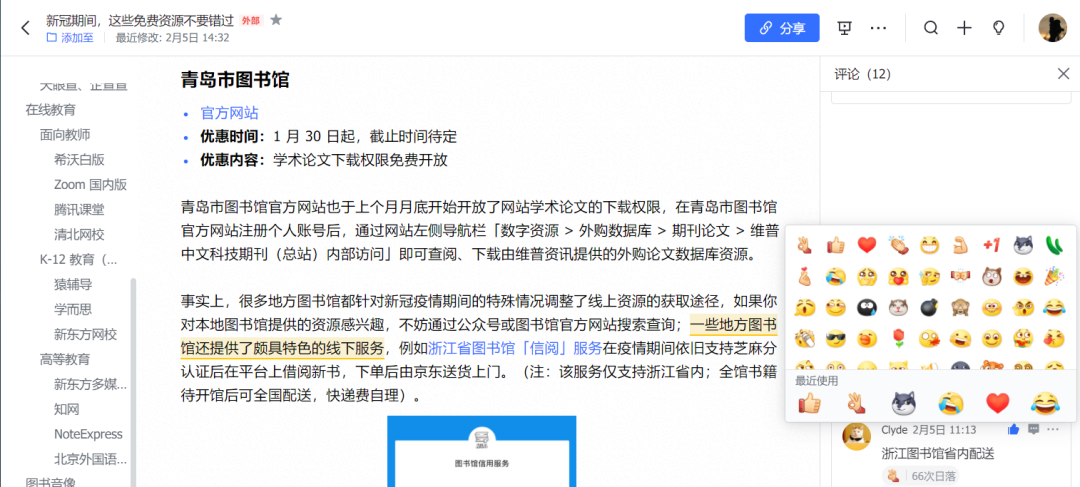Viewport: 1080px width, 487px height.
Task: Click the library credit service image
Action: coord(481,451)
